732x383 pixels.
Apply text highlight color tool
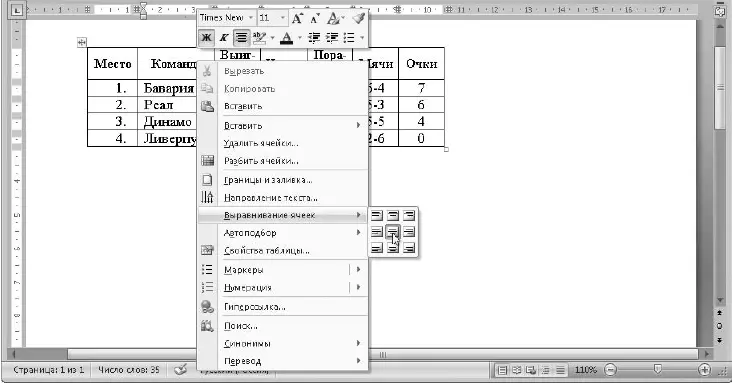[259, 37]
